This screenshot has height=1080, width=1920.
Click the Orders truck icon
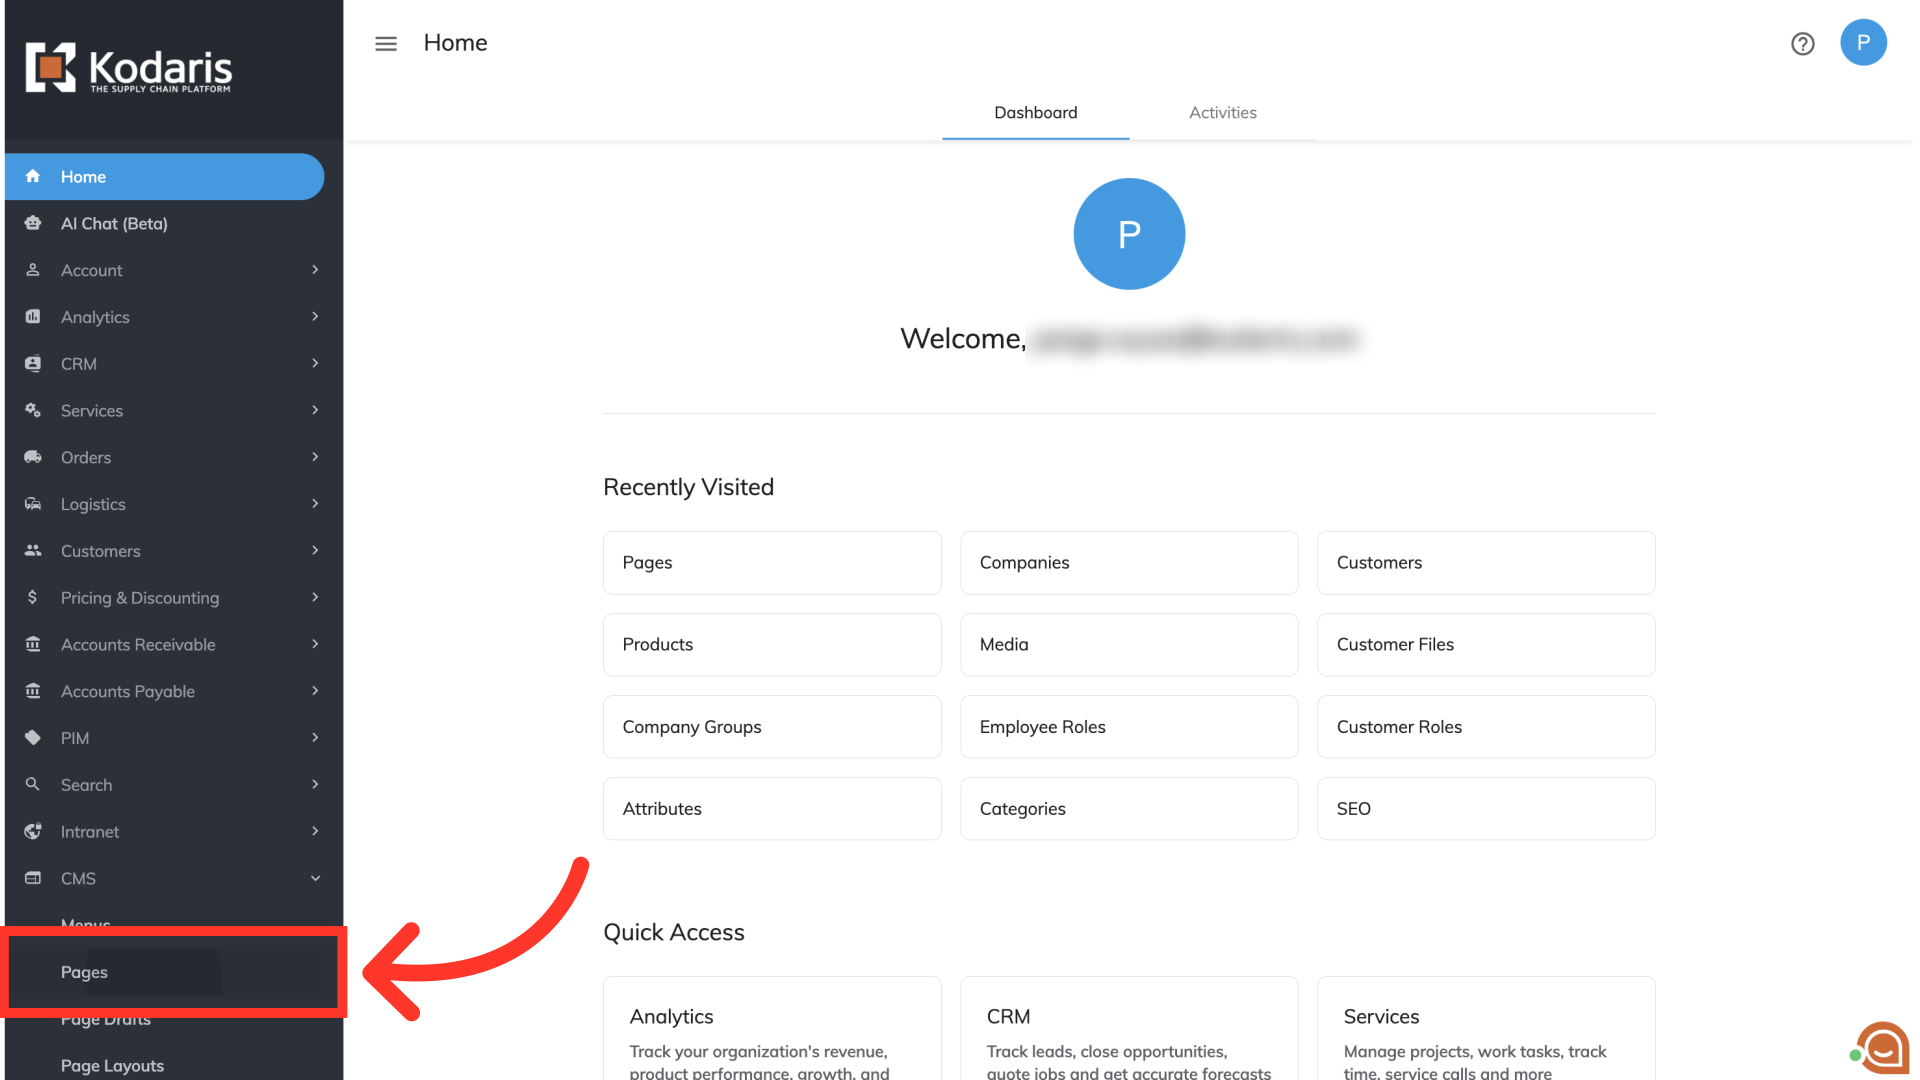click(33, 457)
